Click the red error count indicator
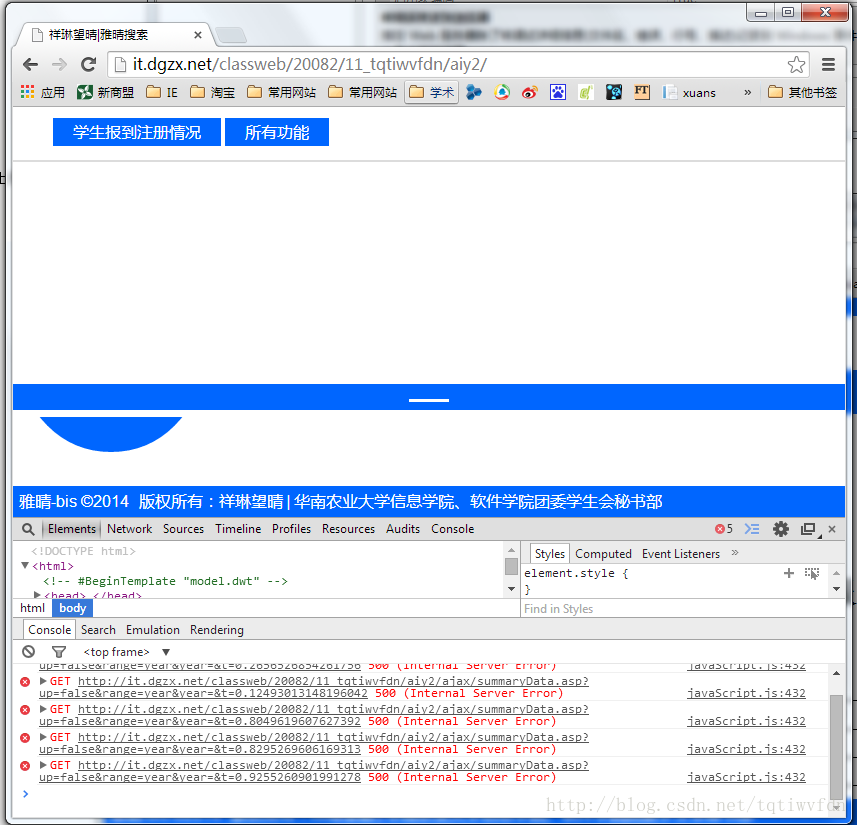This screenshot has height=825, width=857. 724,529
